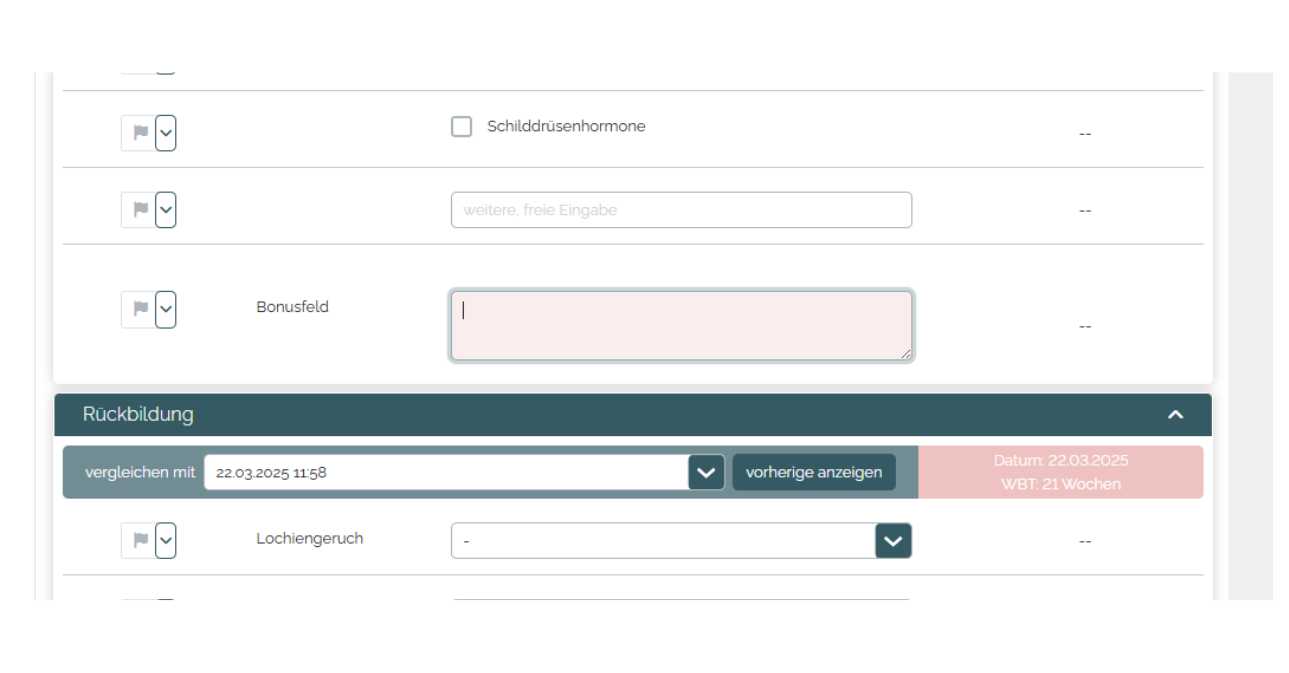Open the Lochiengeruch dropdown arrow
This screenshot has height=673, width=1289.
point(893,541)
